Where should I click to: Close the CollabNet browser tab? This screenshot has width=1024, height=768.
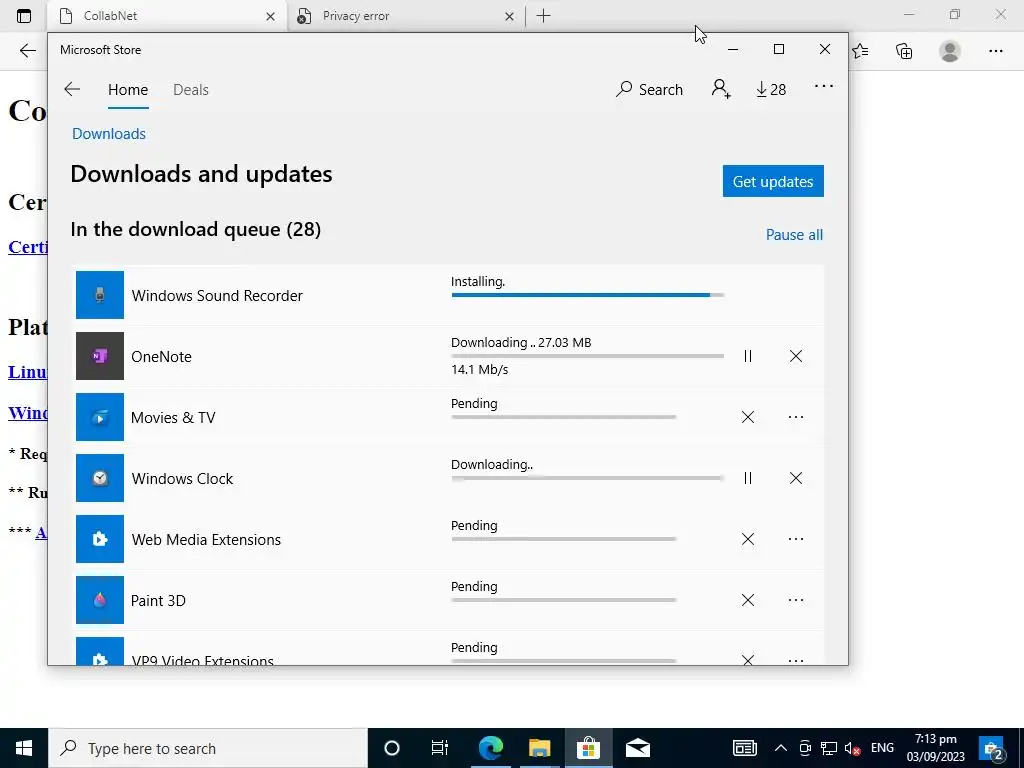[270, 16]
